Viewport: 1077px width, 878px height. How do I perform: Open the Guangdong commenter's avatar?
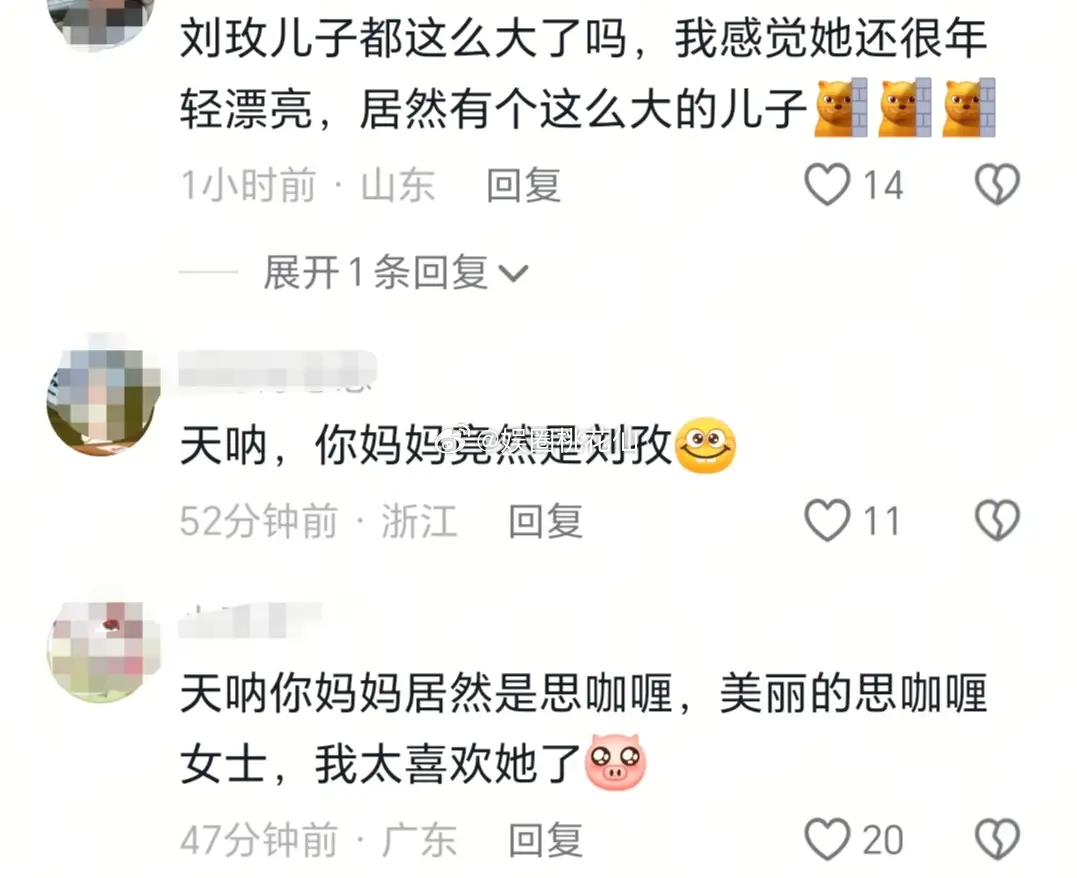103,649
